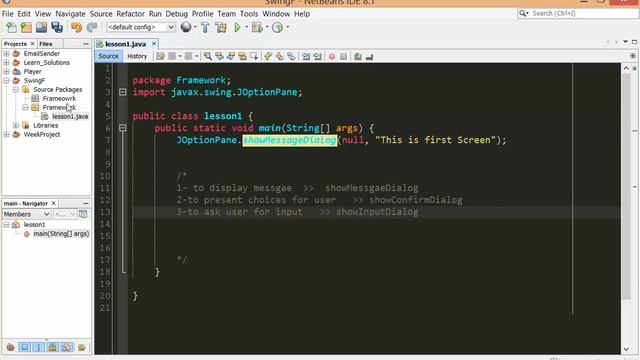This screenshot has width=640, height=360.
Task: Expand the Learn_Solutions project node
Action: [x=7, y=62]
